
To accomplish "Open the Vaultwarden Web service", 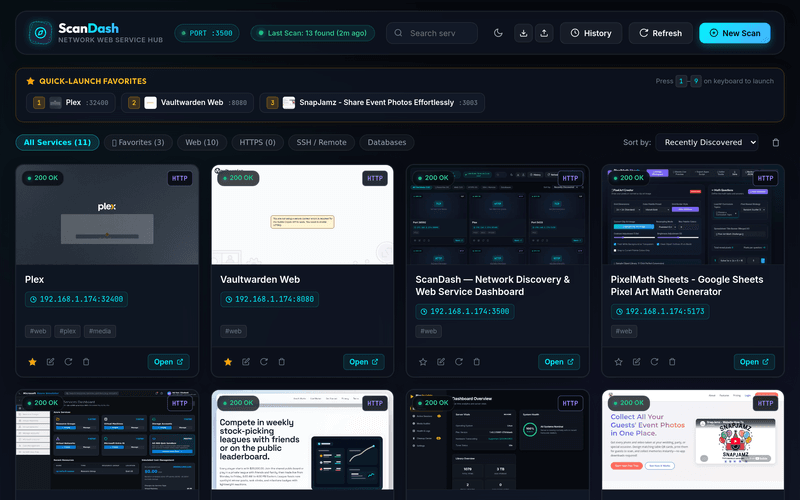I will 364,362.
